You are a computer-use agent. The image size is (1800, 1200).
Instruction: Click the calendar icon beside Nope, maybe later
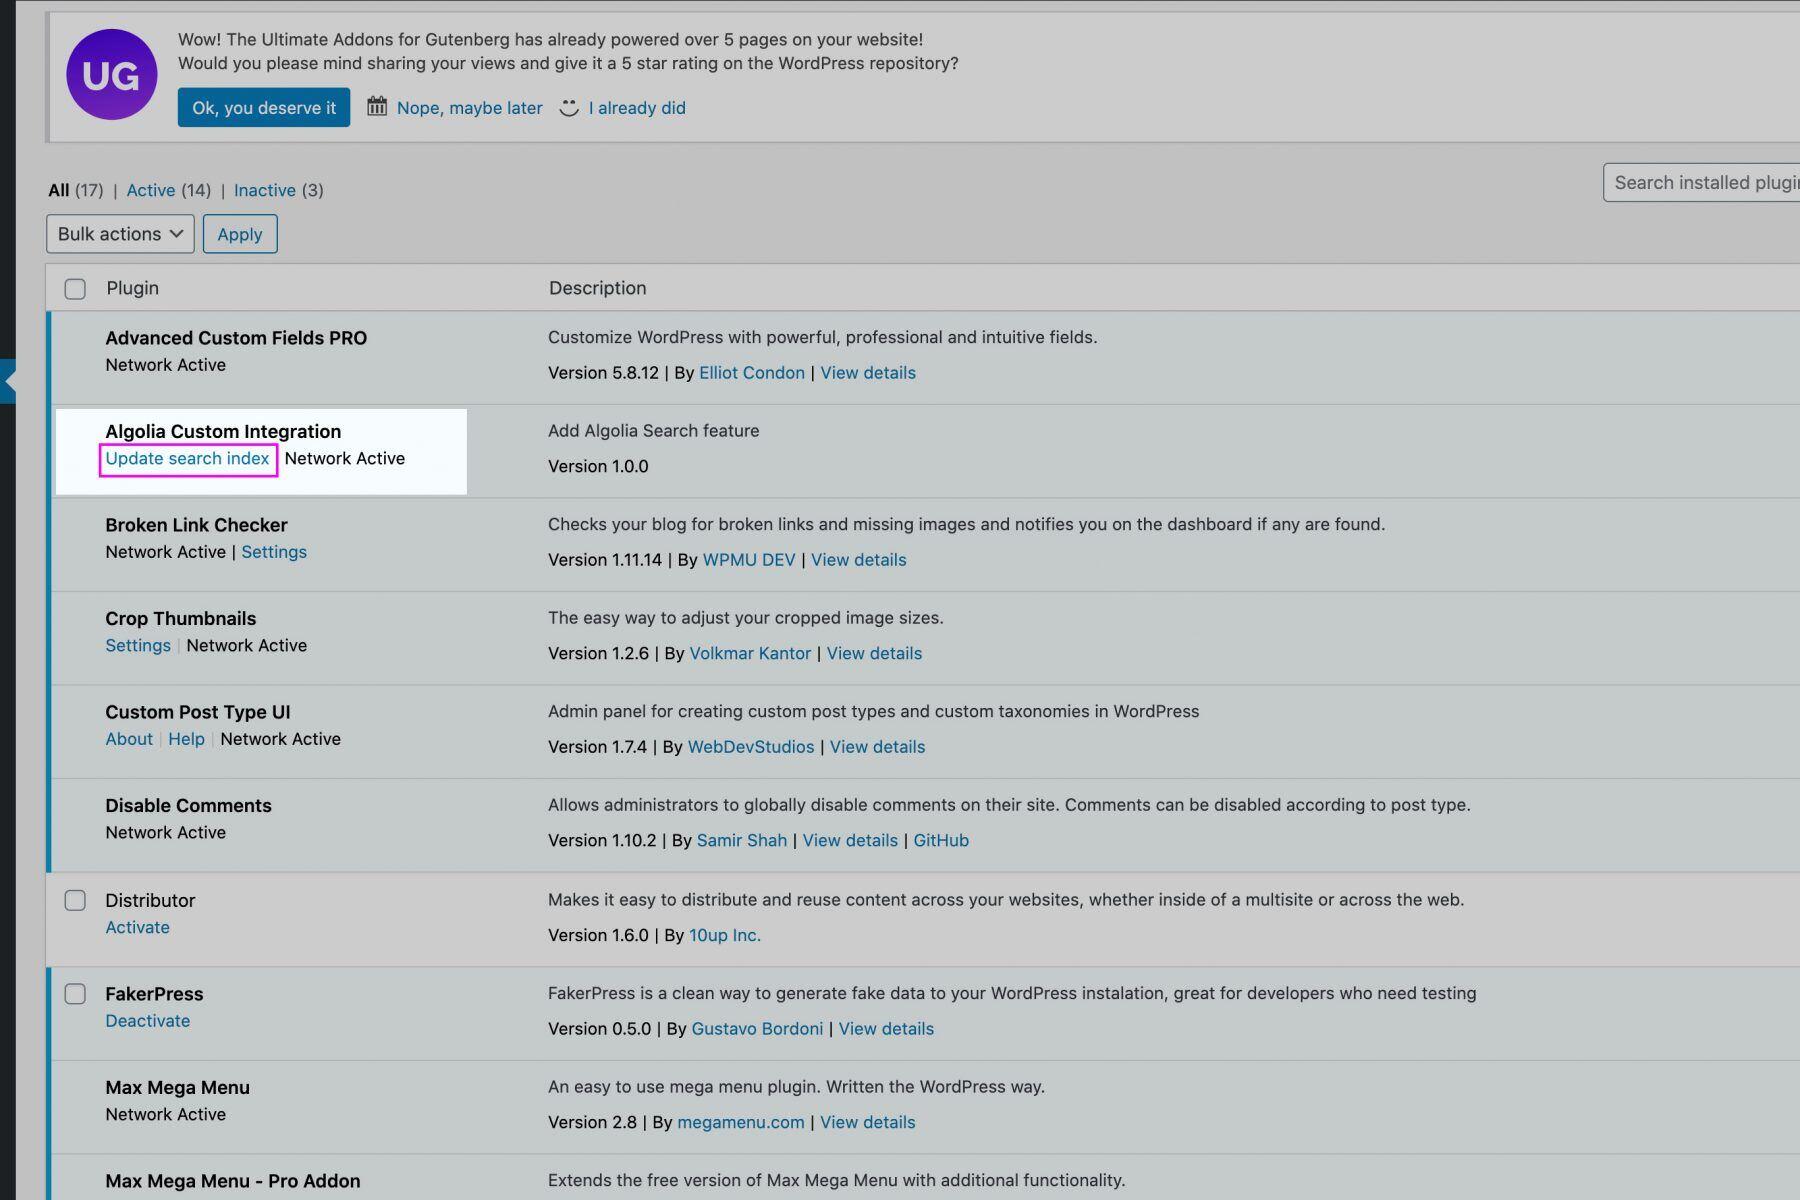[376, 106]
